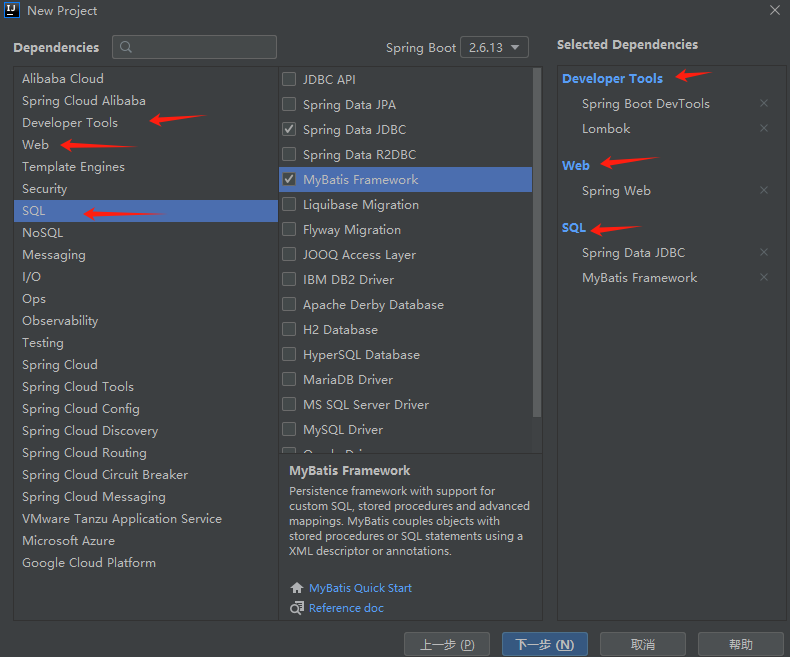Open the Testing category

(x=146, y=343)
